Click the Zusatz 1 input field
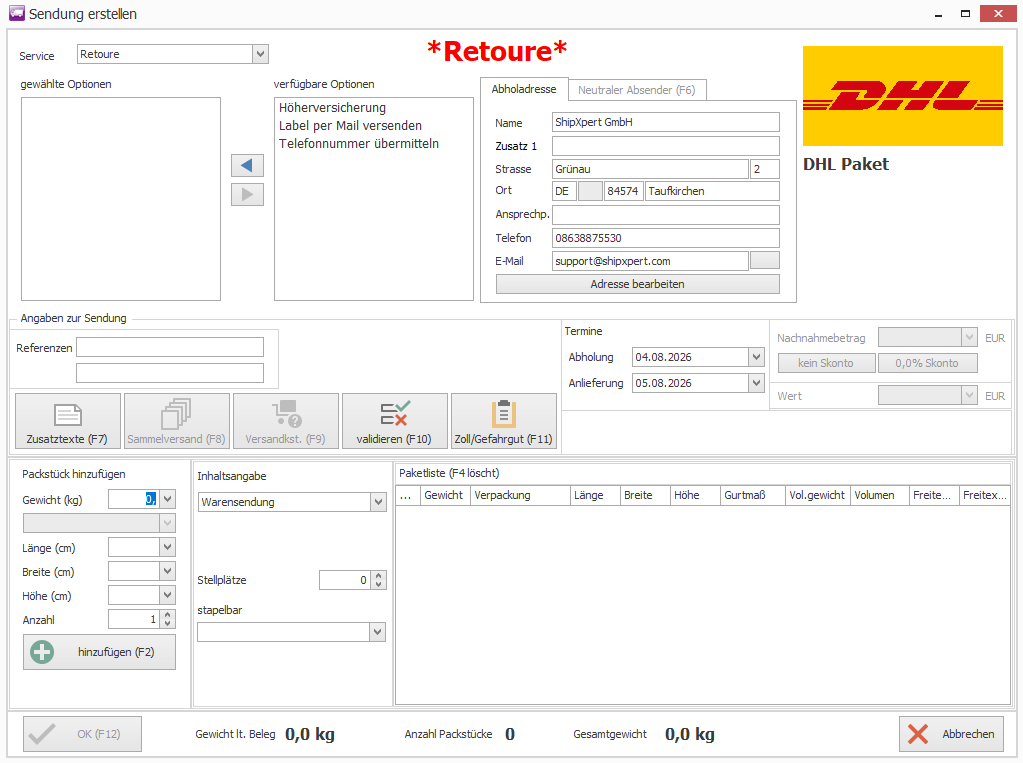 [x=665, y=146]
